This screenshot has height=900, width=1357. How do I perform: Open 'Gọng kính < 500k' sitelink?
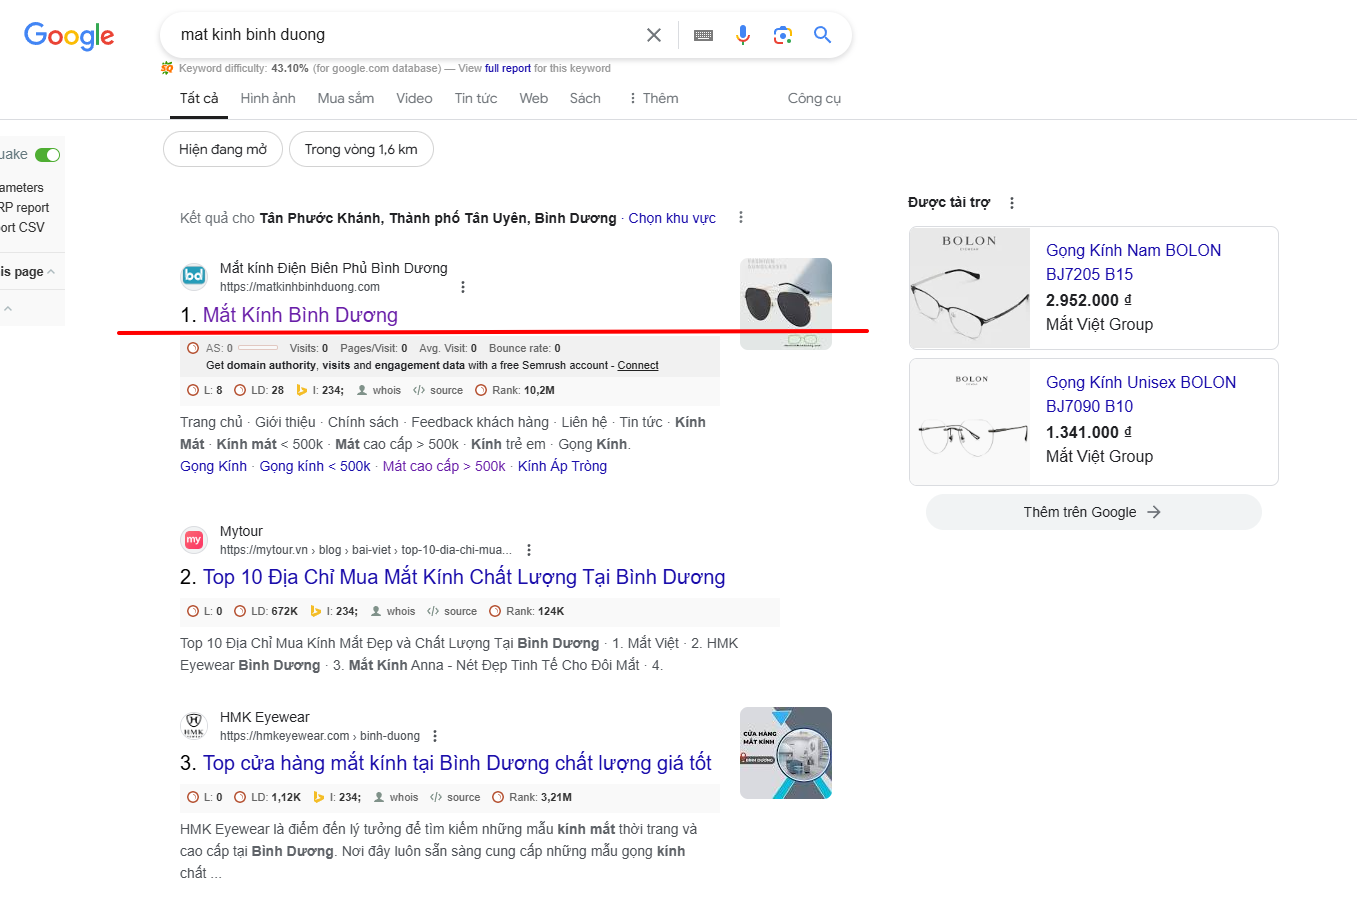[x=315, y=466]
